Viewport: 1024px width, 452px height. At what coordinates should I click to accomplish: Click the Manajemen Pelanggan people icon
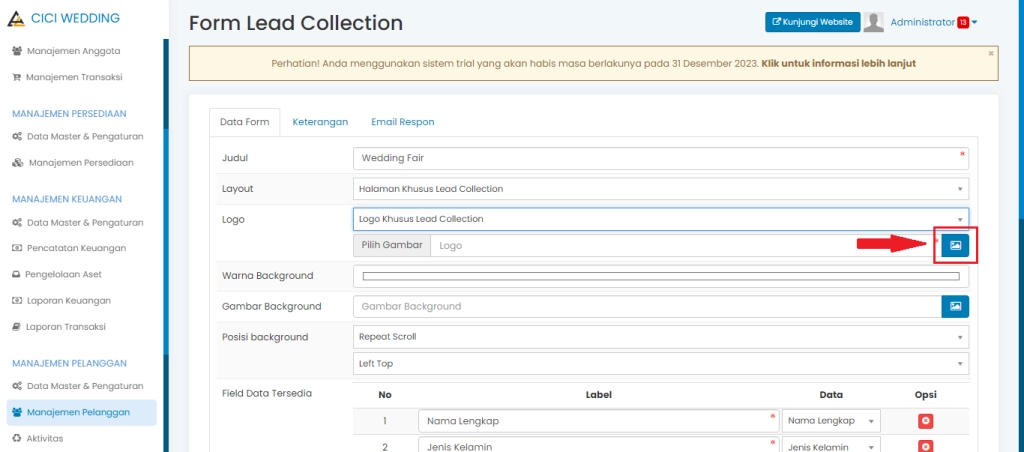[x=18, y=412]
